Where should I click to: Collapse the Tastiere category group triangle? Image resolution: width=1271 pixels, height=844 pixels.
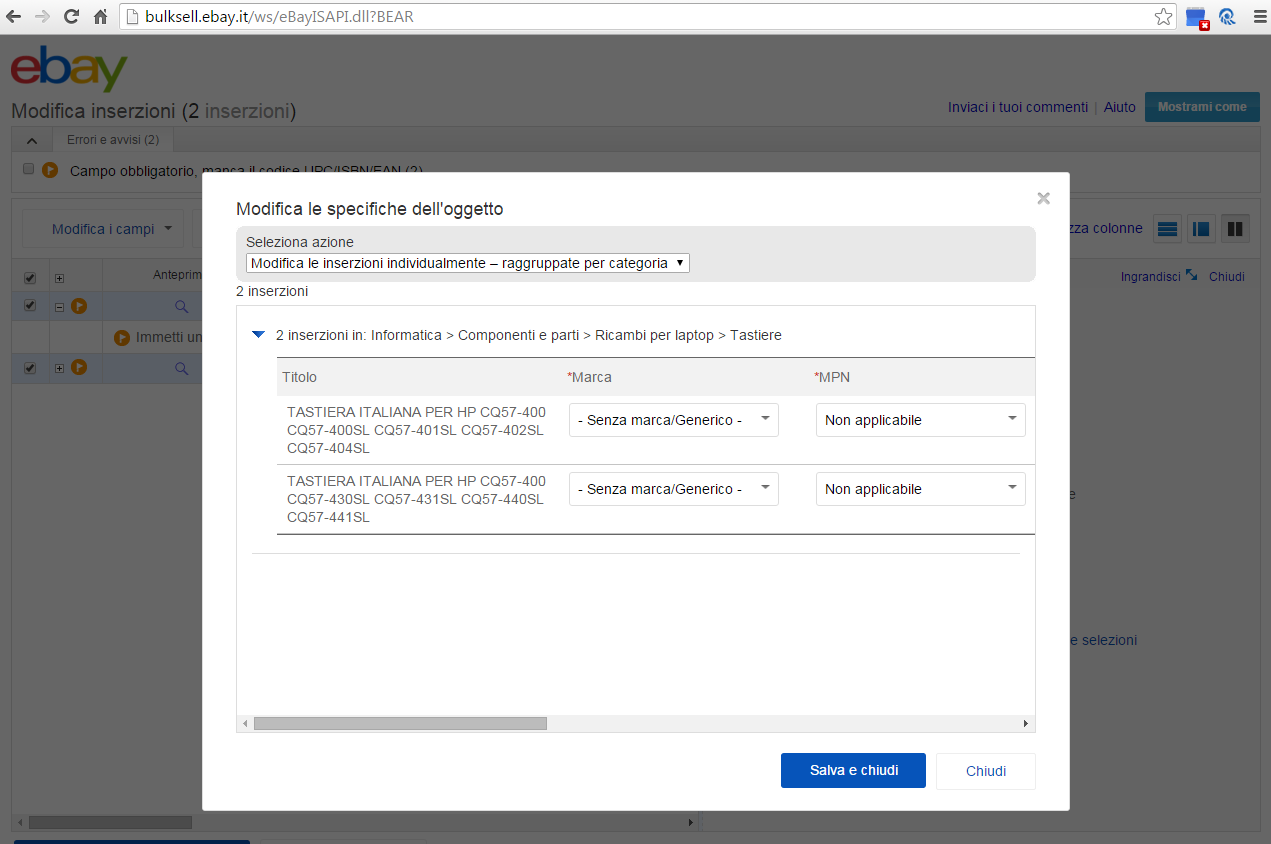258,335
